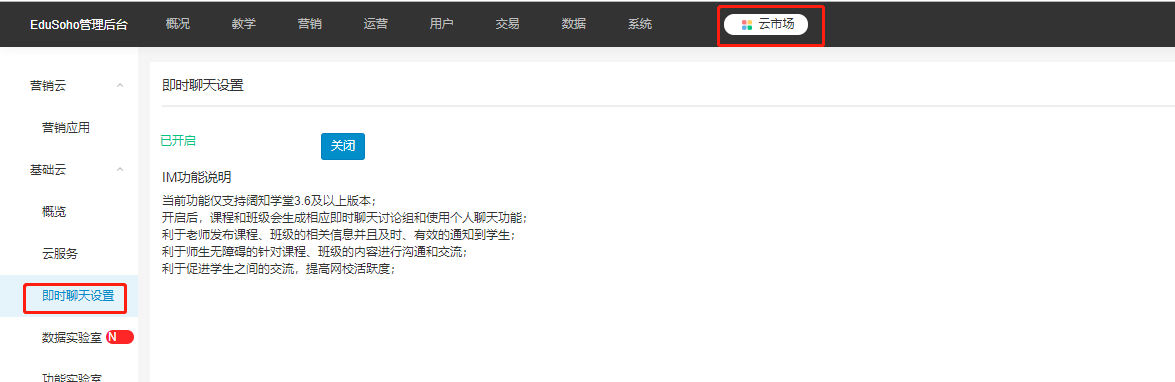Open the 数据 top menu
The width and height of the screenshot is (1175, 382).
573,24
